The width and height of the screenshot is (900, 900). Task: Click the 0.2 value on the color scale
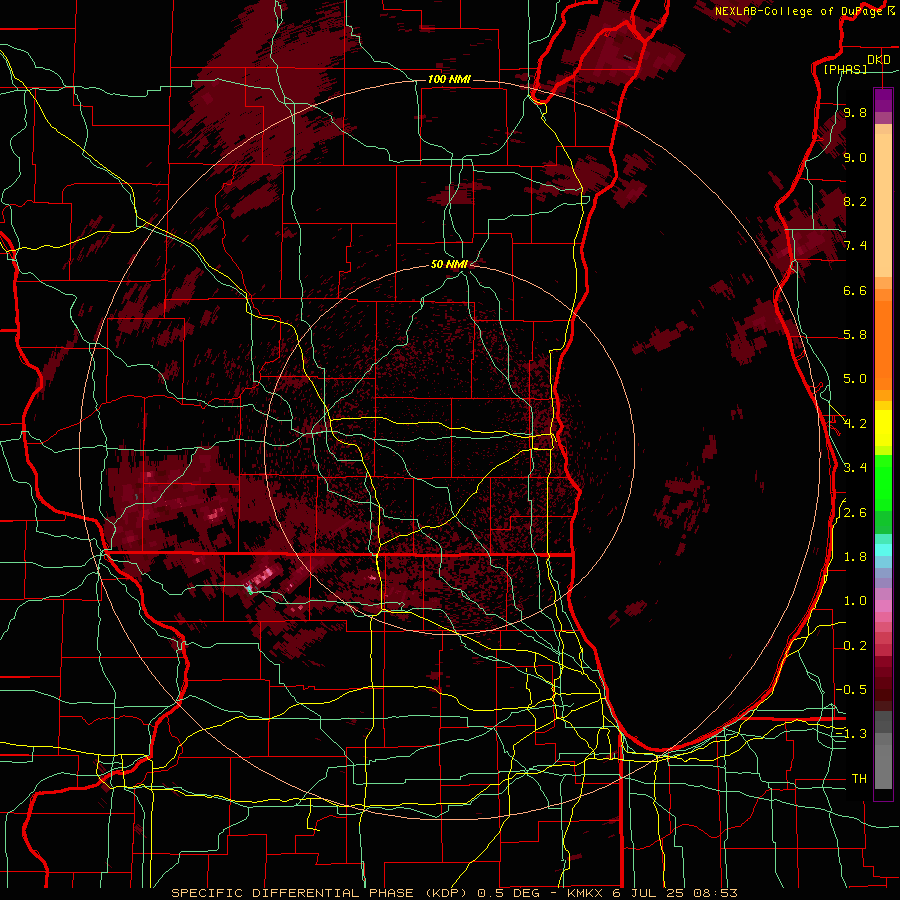tap(855, 646)
